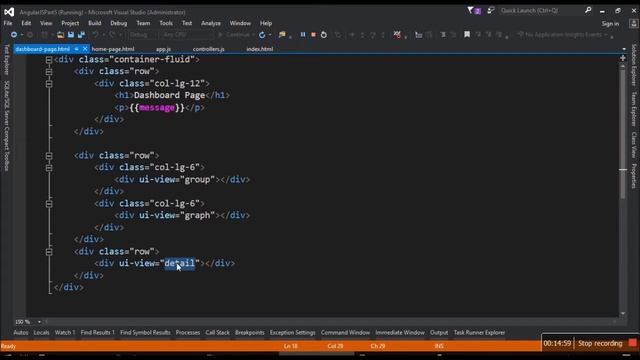Image resolution: width=640 pixels, height=360 pixels.
Task: Click the Undo toolbar icon
Action: pos(96,35)
